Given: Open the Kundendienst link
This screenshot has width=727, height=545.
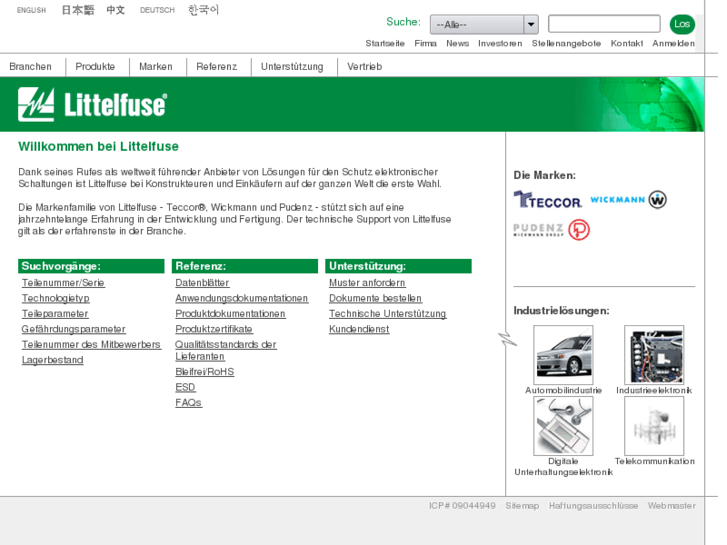Looking at the screenshot, I should (x=359, y=329).
